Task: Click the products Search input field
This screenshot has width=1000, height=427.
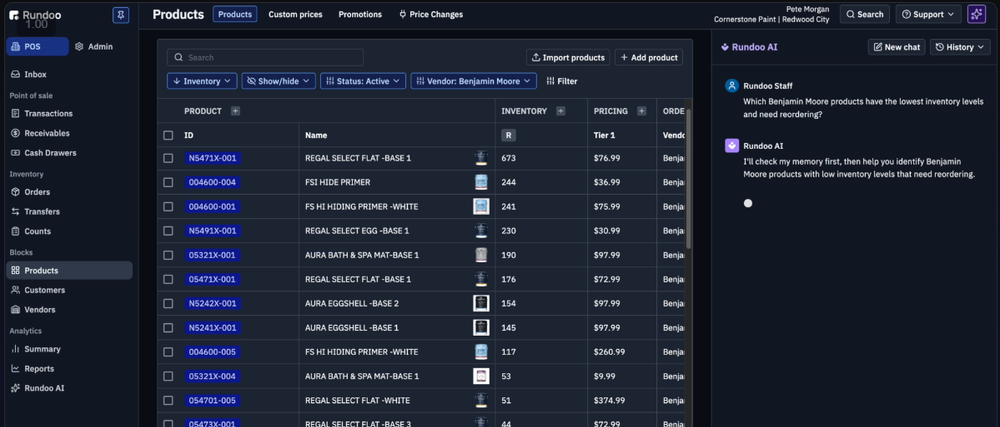Action: [265, 57]
